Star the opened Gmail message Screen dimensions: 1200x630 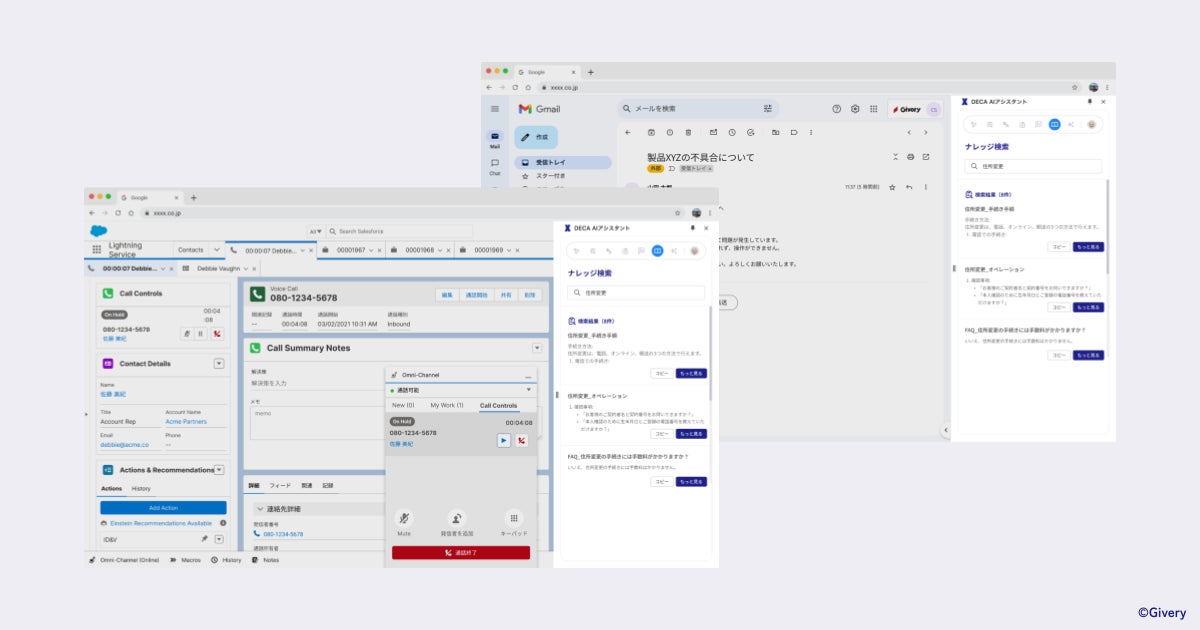894,187
